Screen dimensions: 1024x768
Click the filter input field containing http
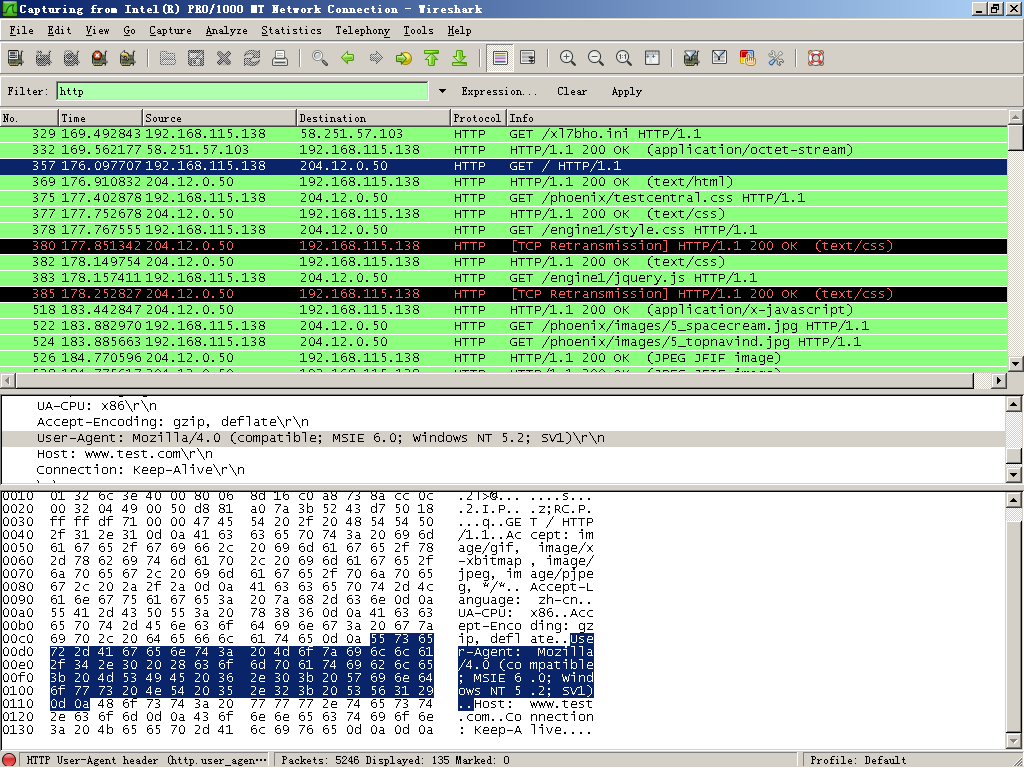[x=242, y=91]
